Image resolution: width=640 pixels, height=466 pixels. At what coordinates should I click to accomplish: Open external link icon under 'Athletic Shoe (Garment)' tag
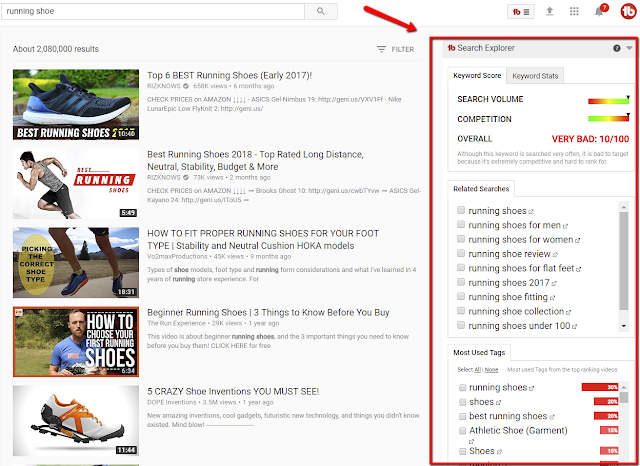coord(471,442)
